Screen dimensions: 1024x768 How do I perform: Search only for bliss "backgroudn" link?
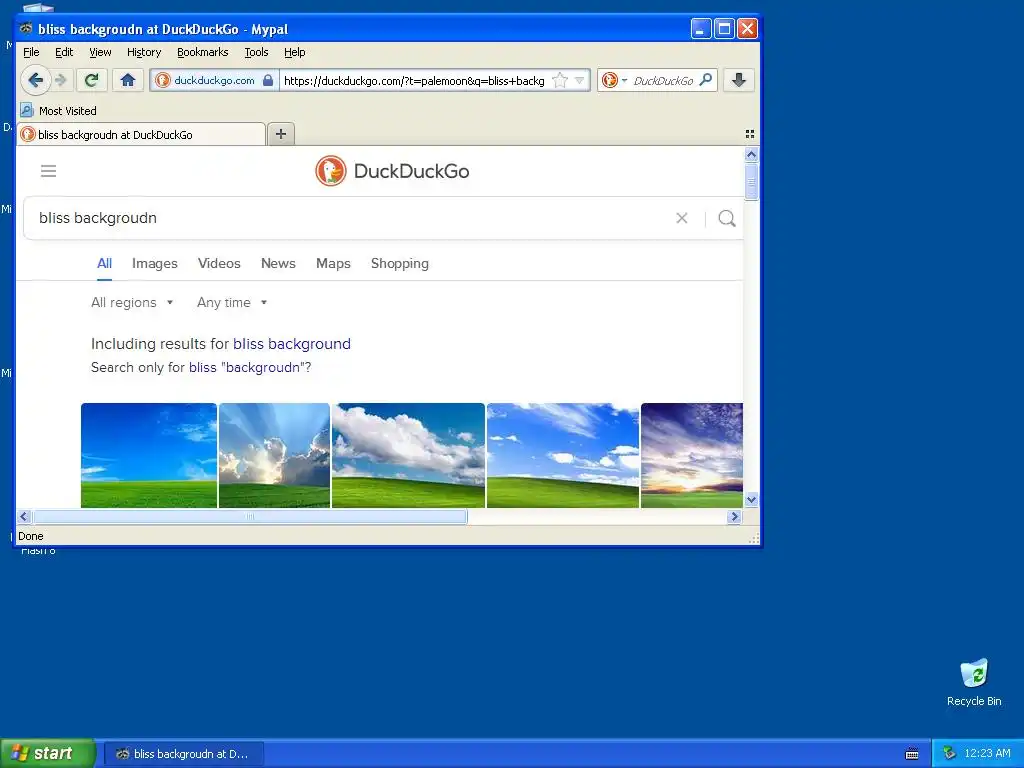[x=250, y=367]
